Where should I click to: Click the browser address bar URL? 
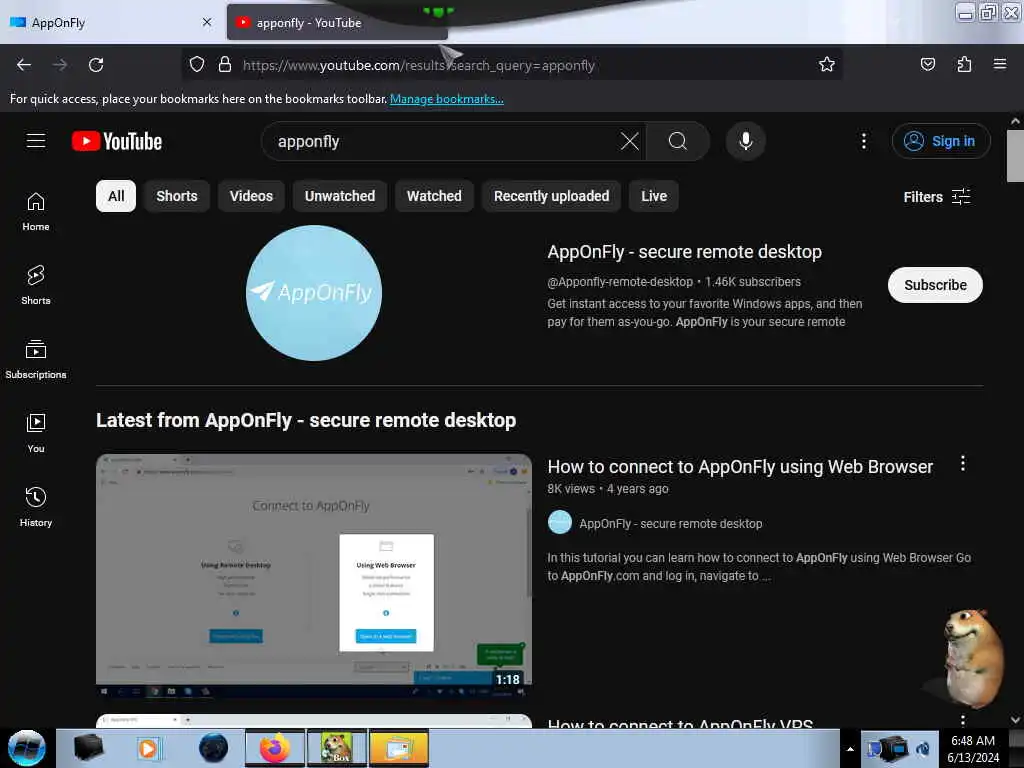[418, 65]
